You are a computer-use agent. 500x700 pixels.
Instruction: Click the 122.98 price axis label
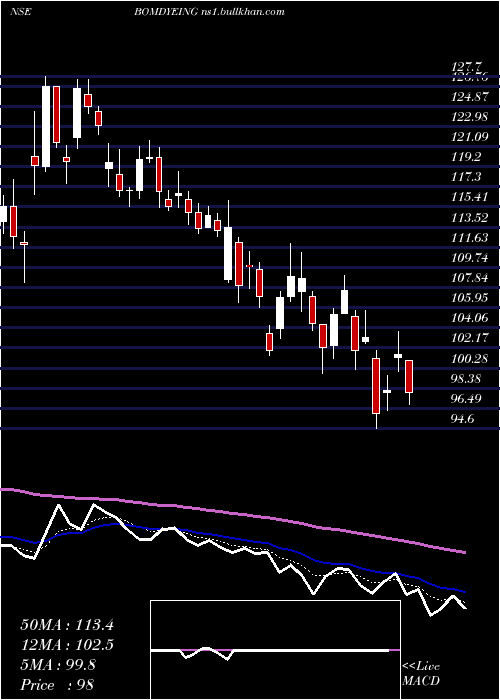470,117
